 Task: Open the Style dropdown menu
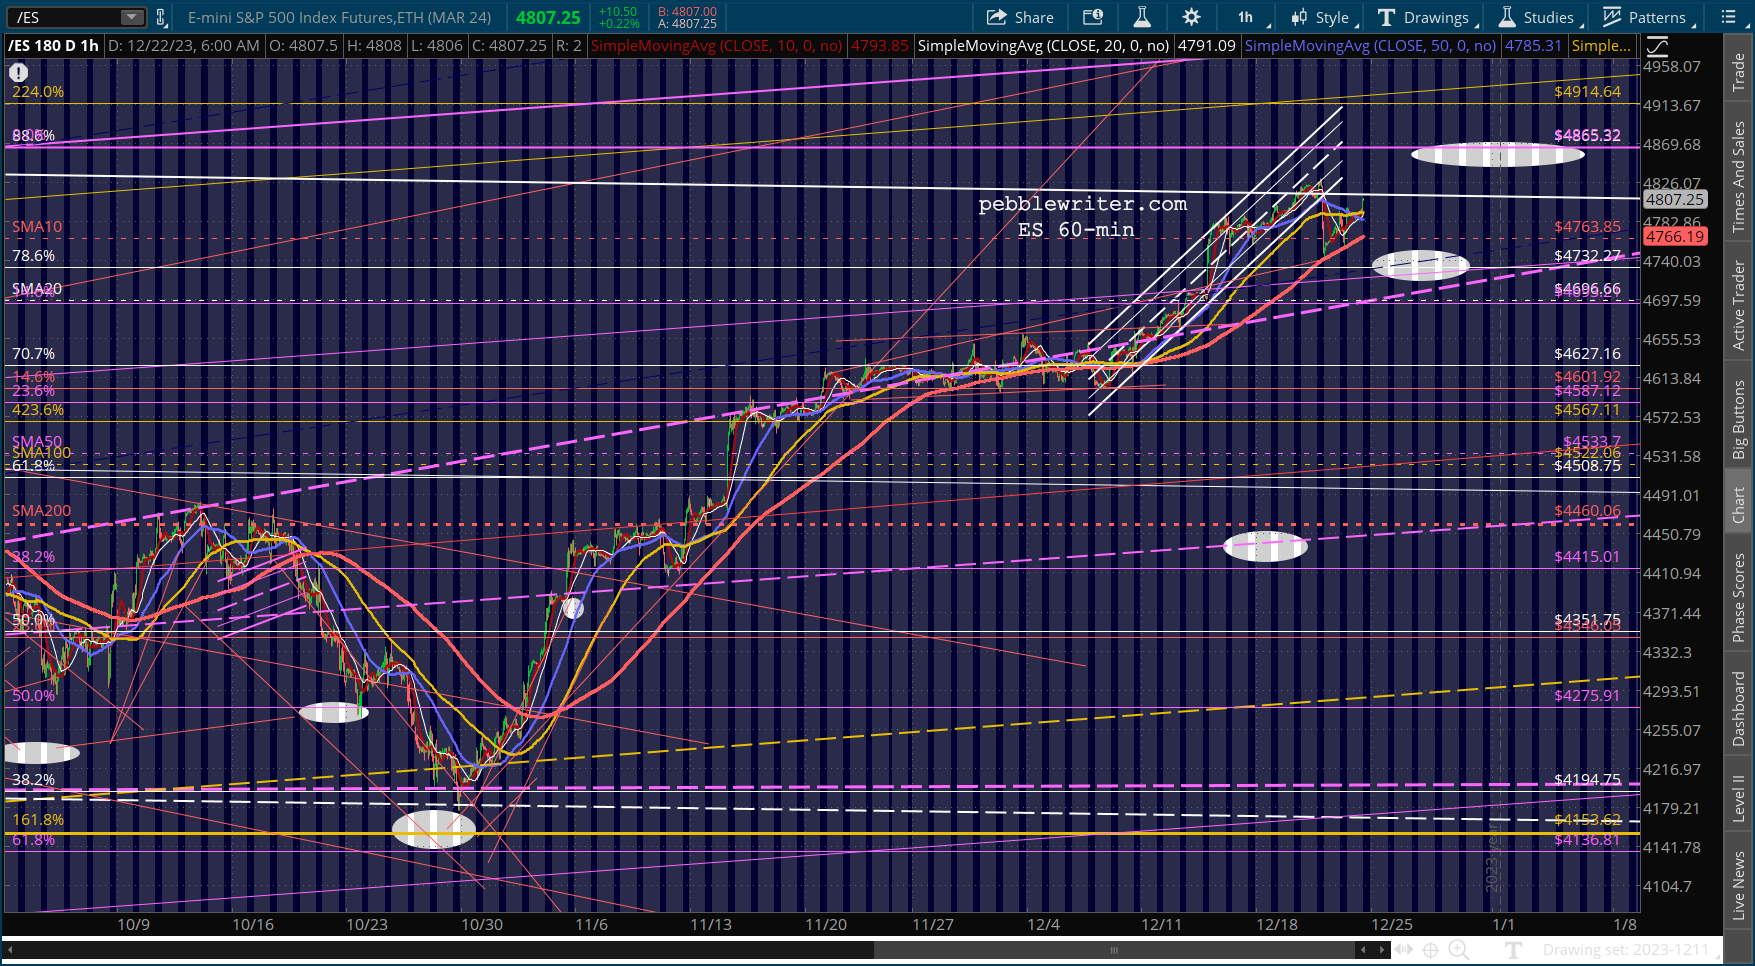tap(1324, 17)
